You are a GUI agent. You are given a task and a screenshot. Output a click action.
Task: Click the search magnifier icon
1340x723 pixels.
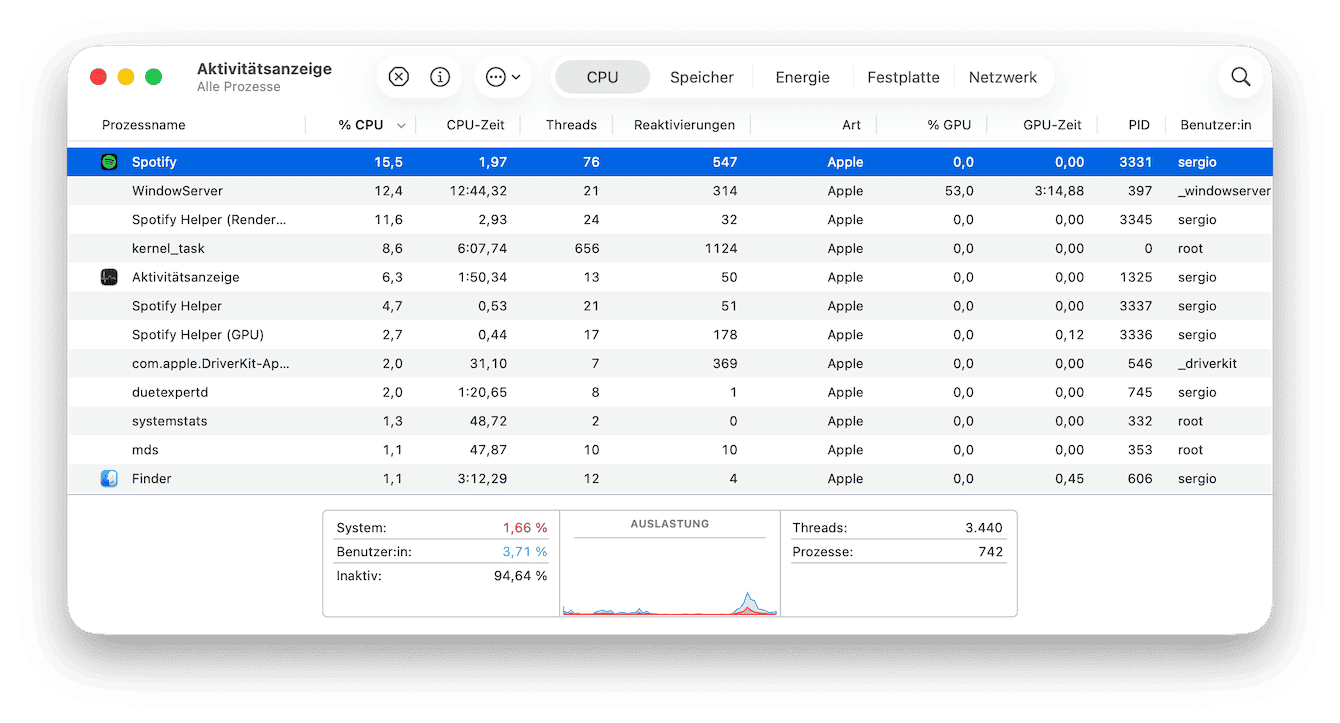[x=1240, y=77]
